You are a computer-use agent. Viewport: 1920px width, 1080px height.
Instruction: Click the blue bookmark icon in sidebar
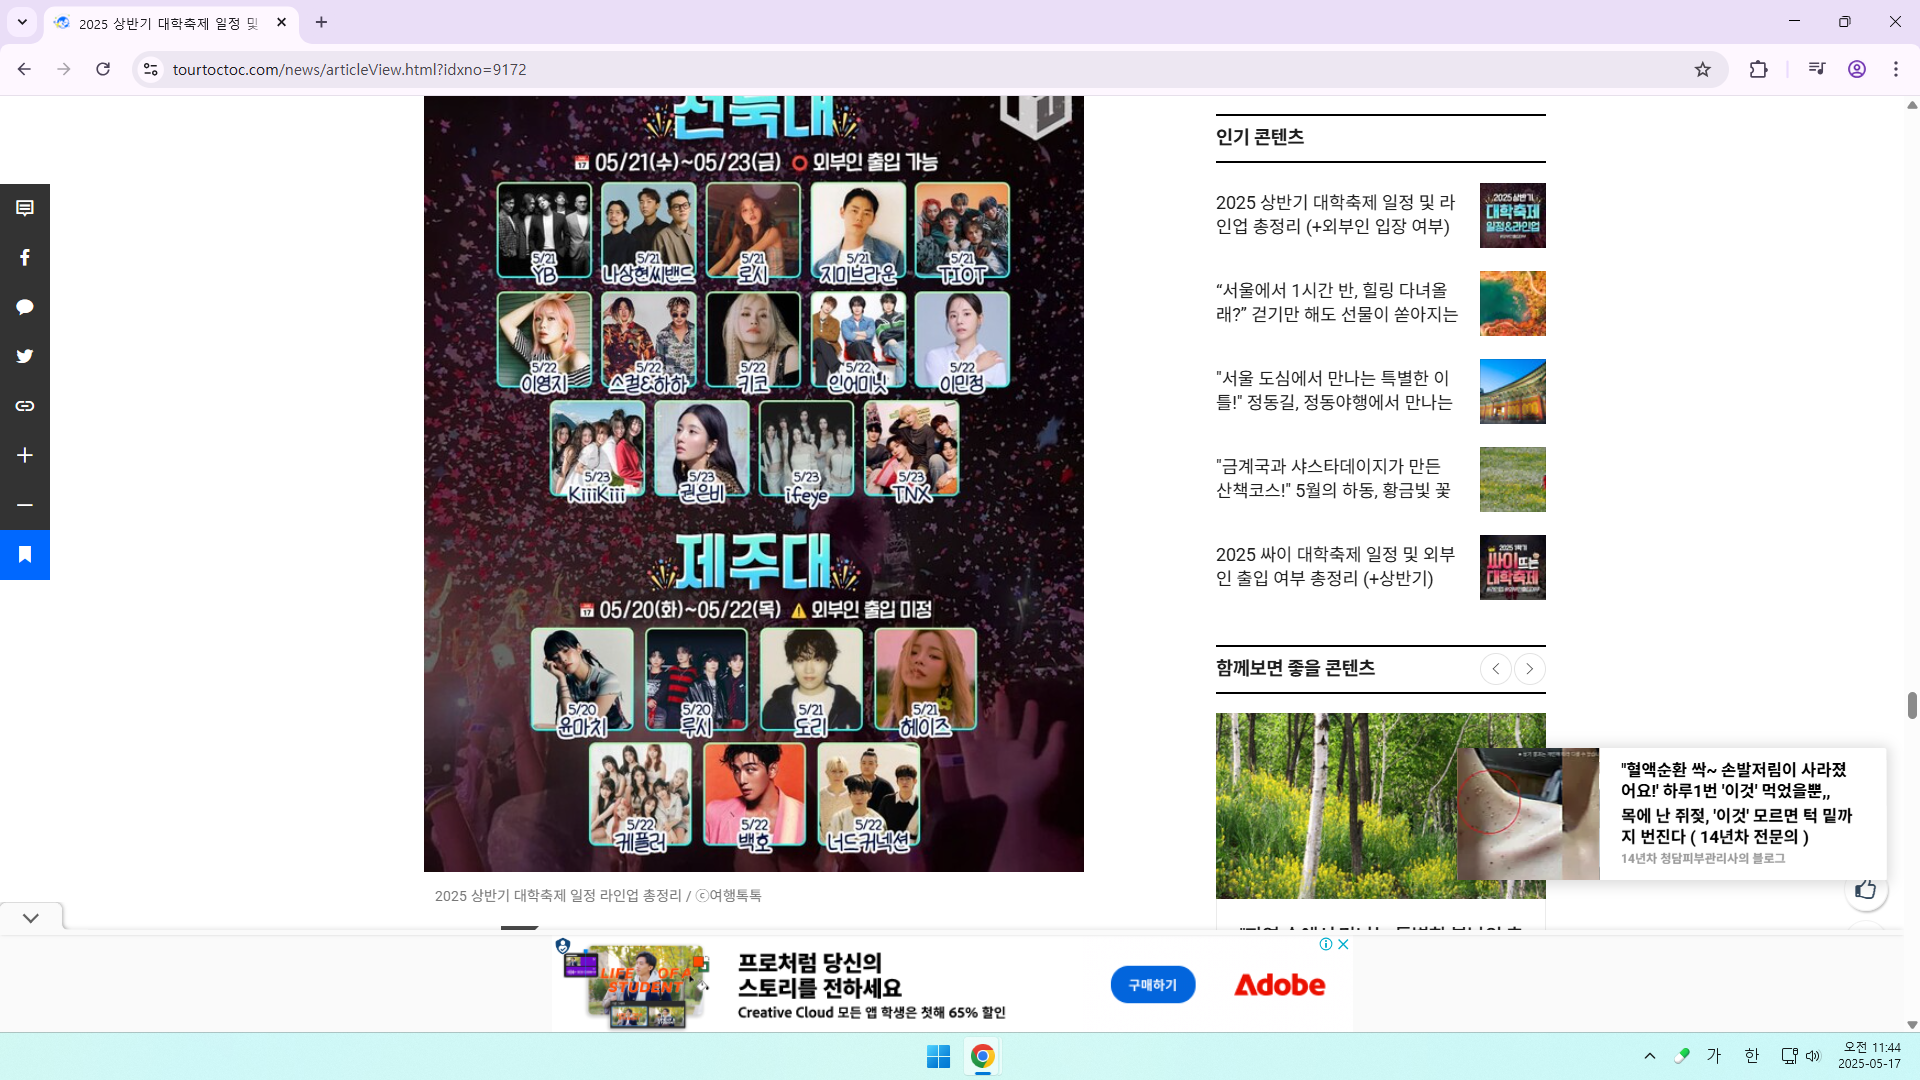[25, 554]
